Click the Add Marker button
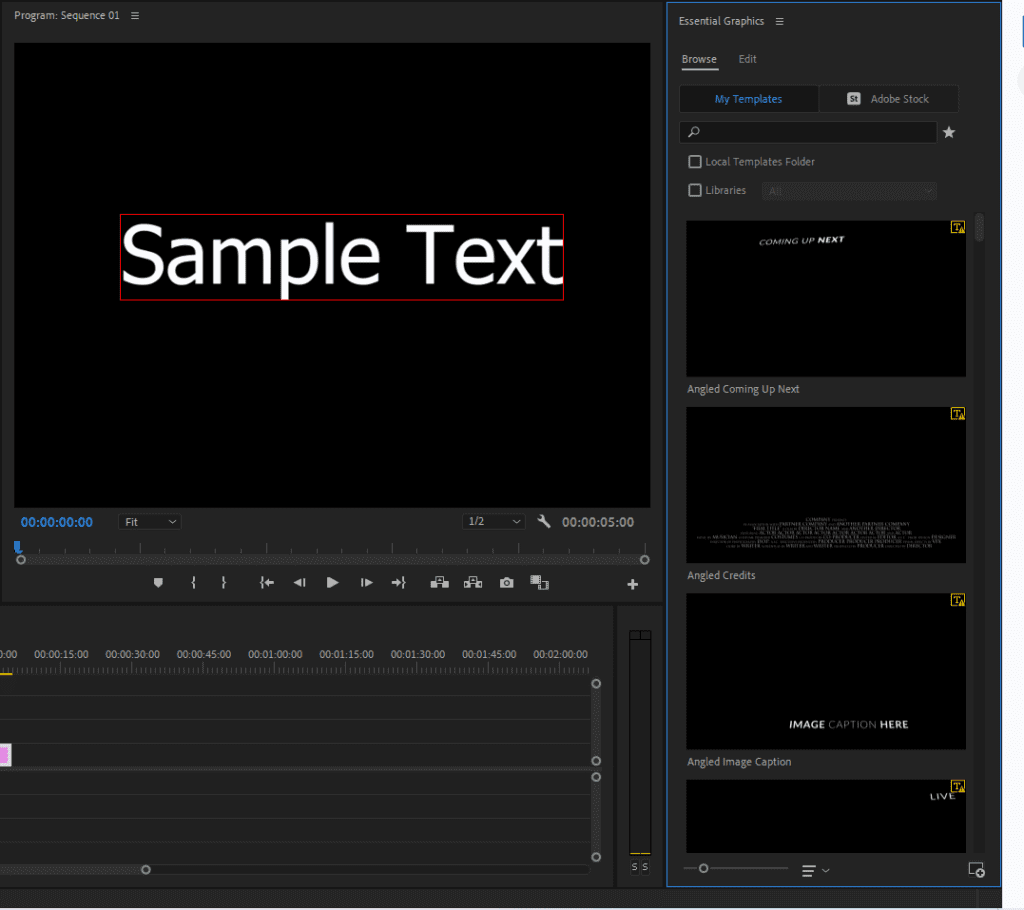Viewport: 1024px width, 910px height. (x=158, y=583)
